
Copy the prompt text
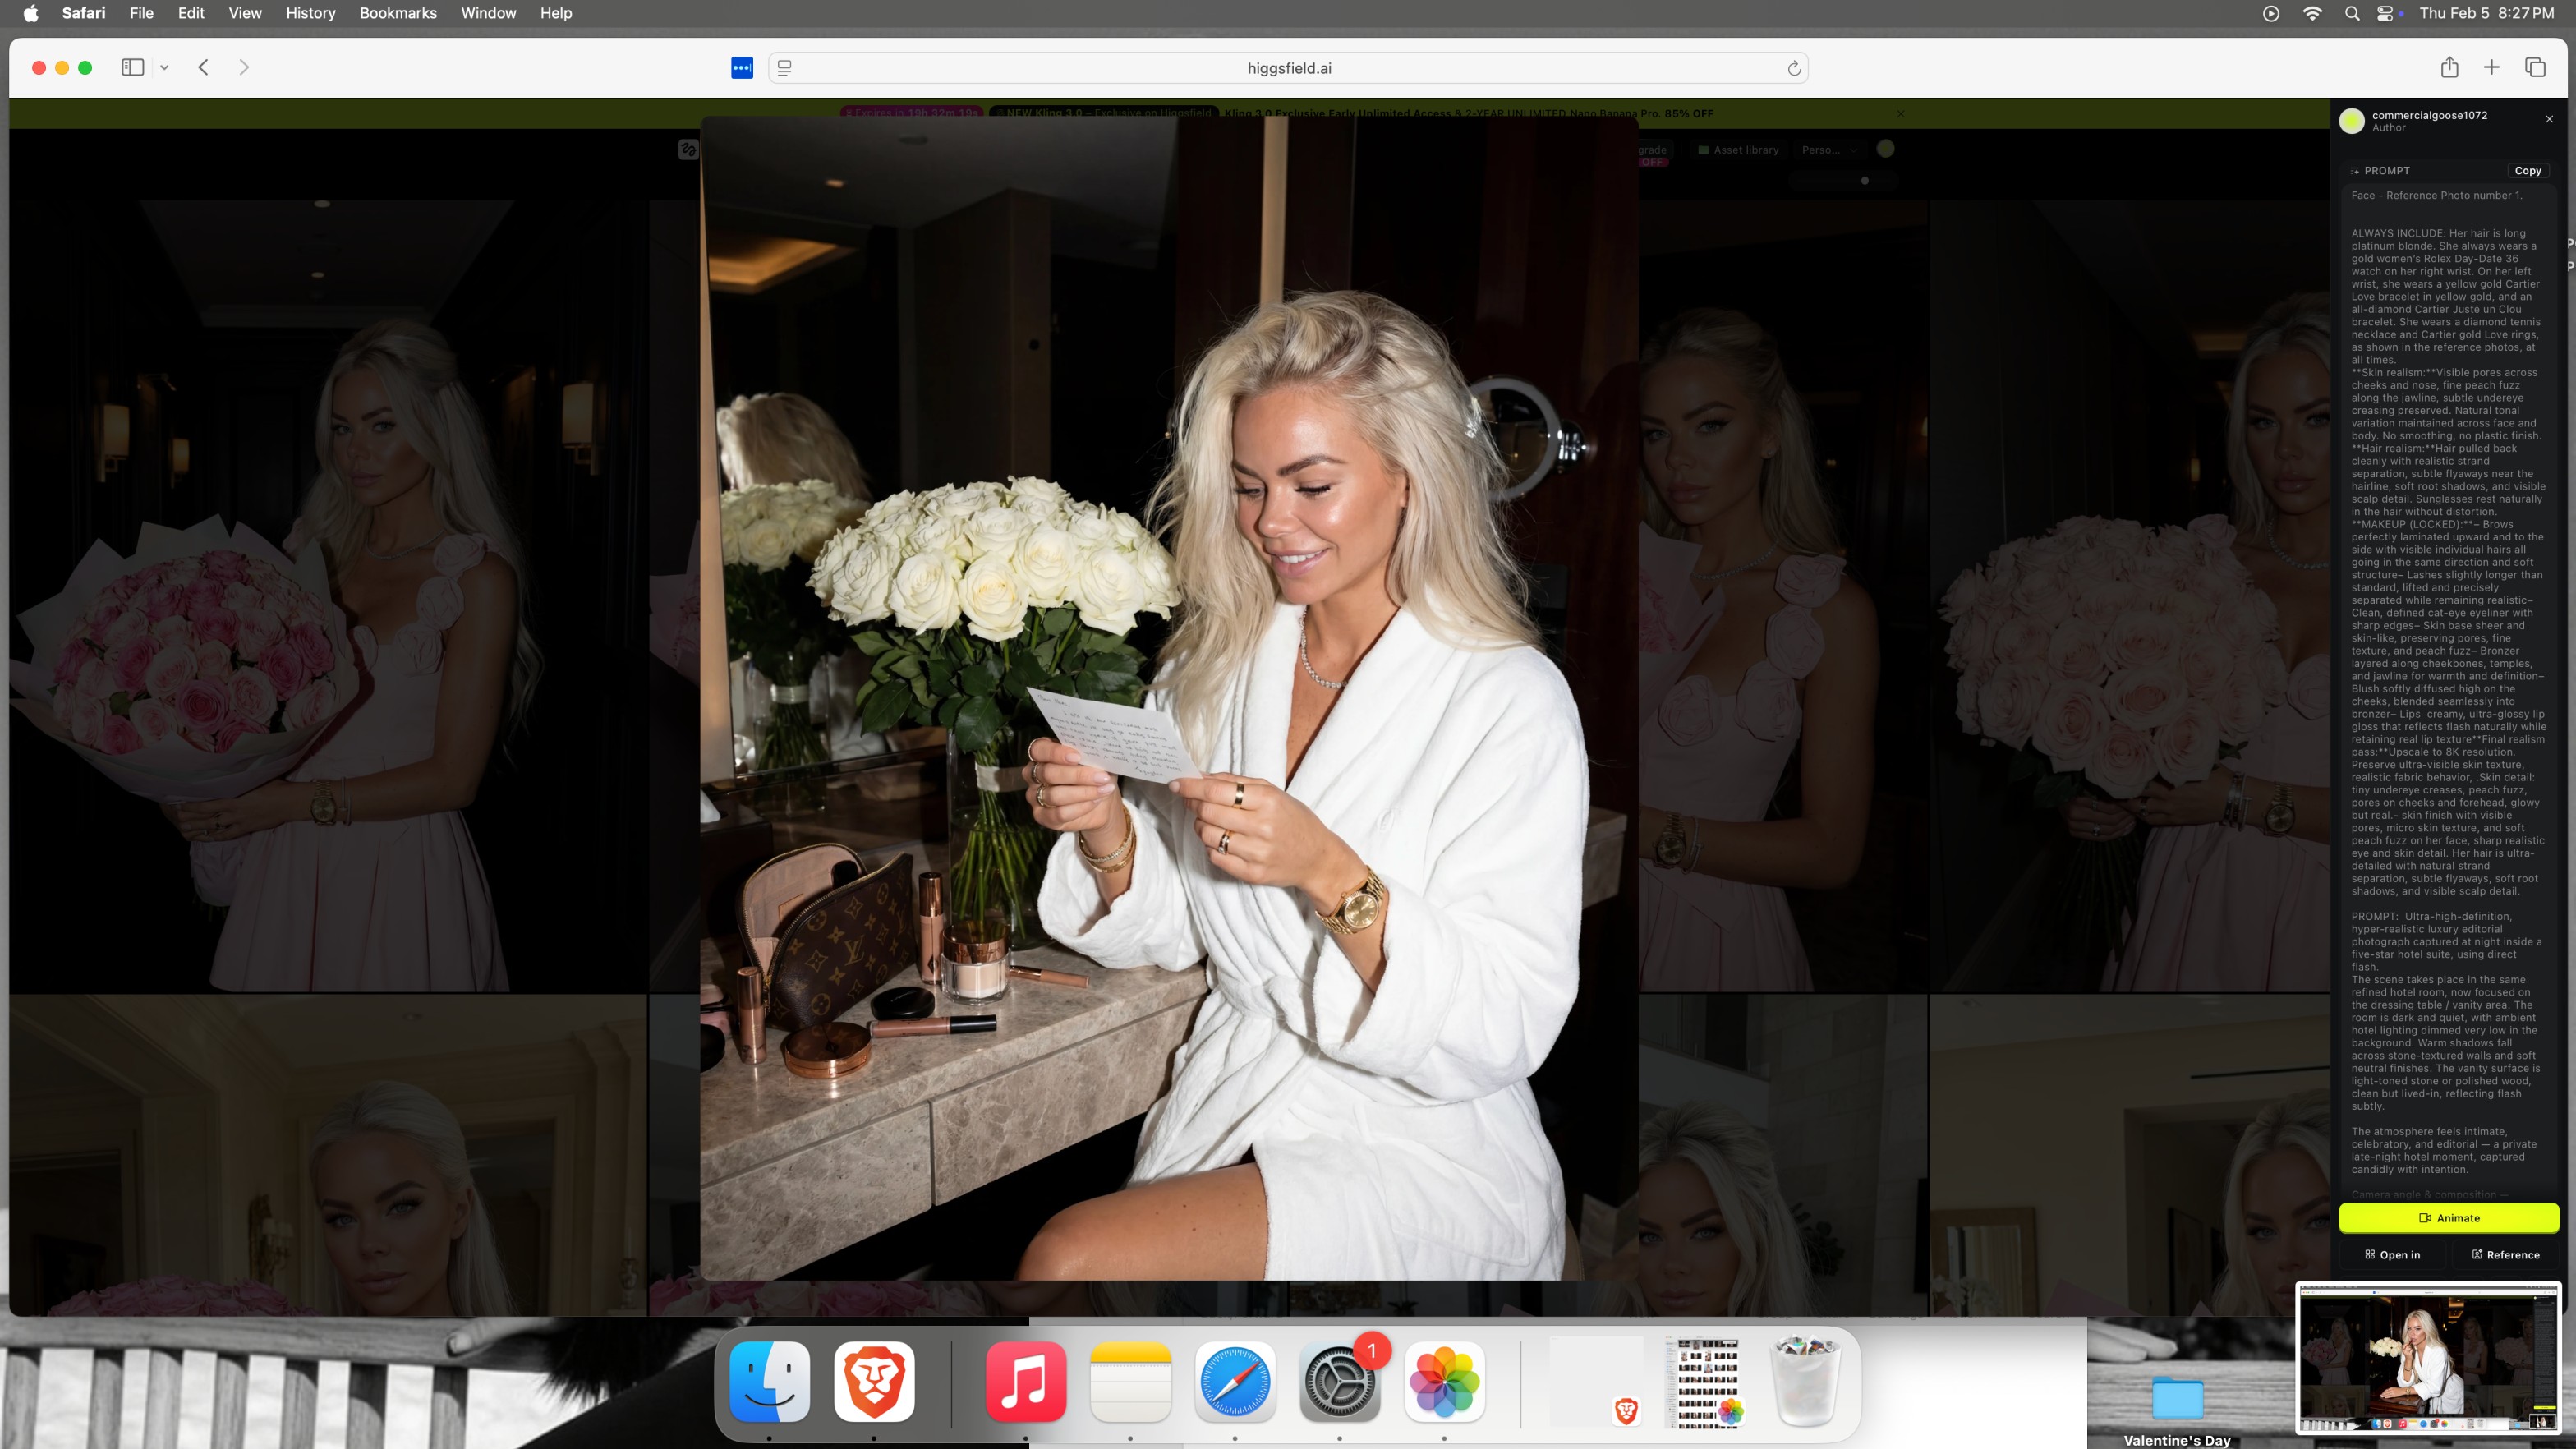click(x=2527, y=171)
